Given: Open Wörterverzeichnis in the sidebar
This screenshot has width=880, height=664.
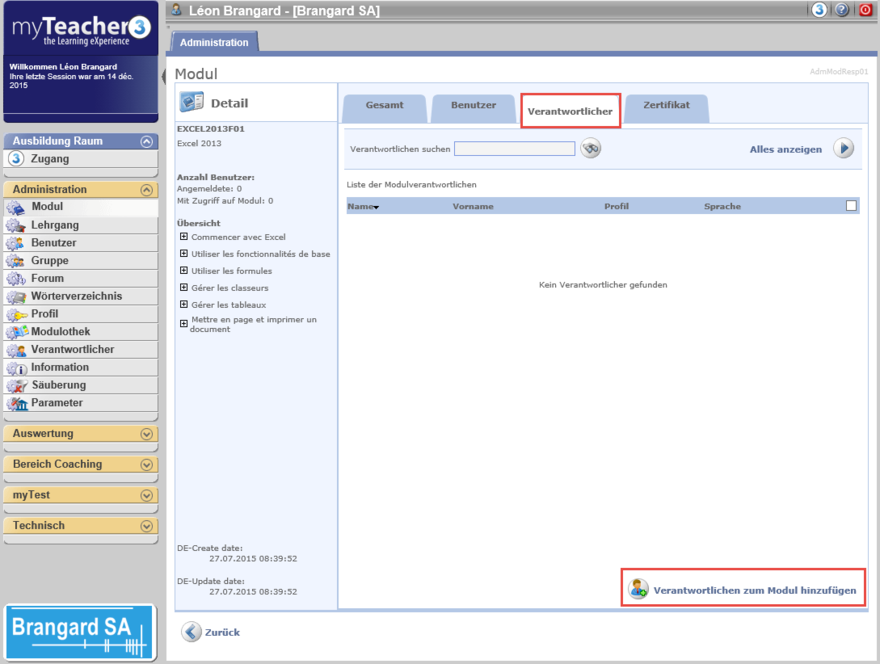Looking at the screenshot, I should pos(76,296).
